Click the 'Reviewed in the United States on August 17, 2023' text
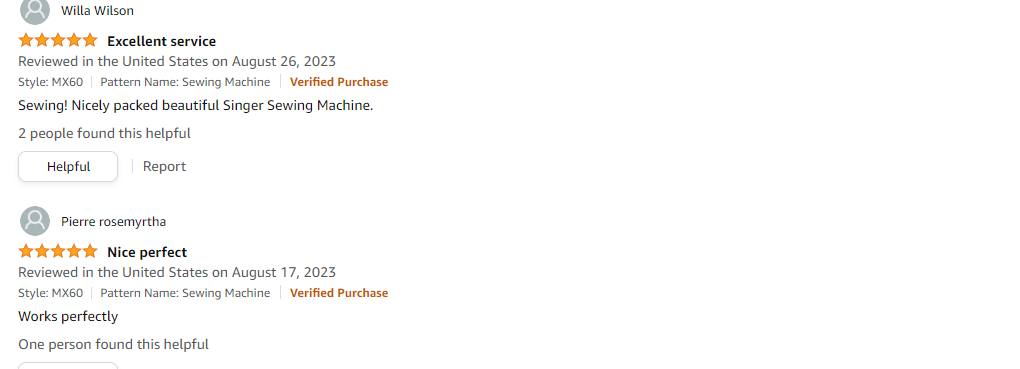 [177, 273]
